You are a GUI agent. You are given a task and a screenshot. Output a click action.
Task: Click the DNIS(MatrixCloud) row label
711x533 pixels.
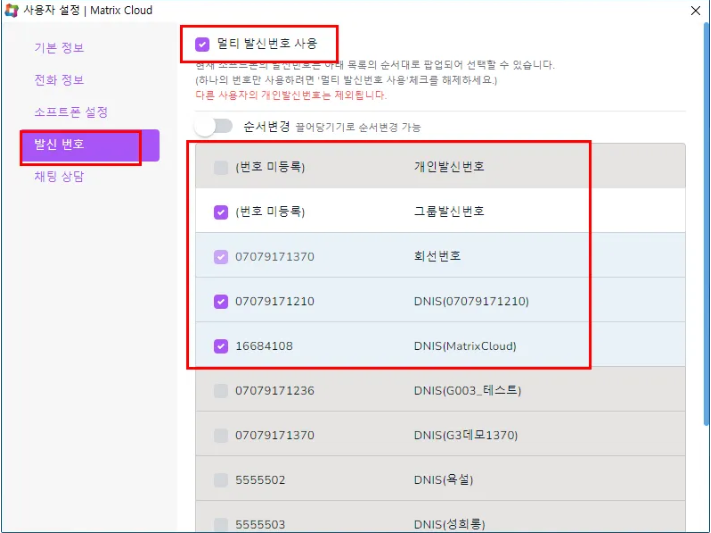[x=465, y=346]
